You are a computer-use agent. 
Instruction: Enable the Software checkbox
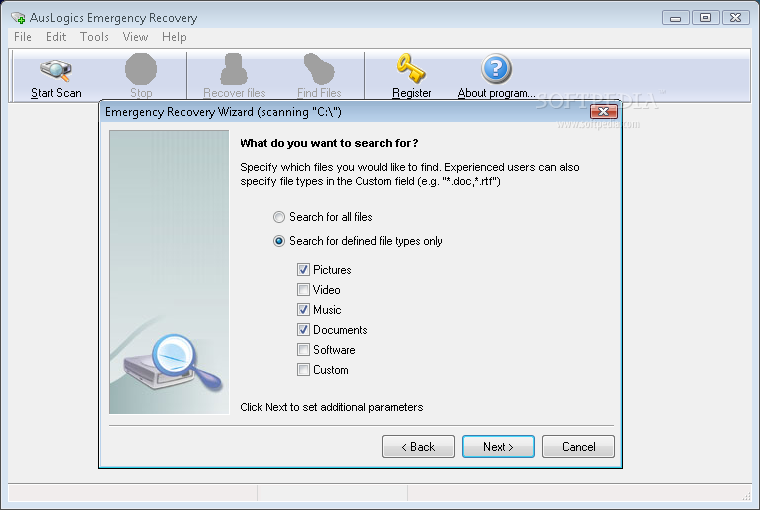[x=303, y=350]
